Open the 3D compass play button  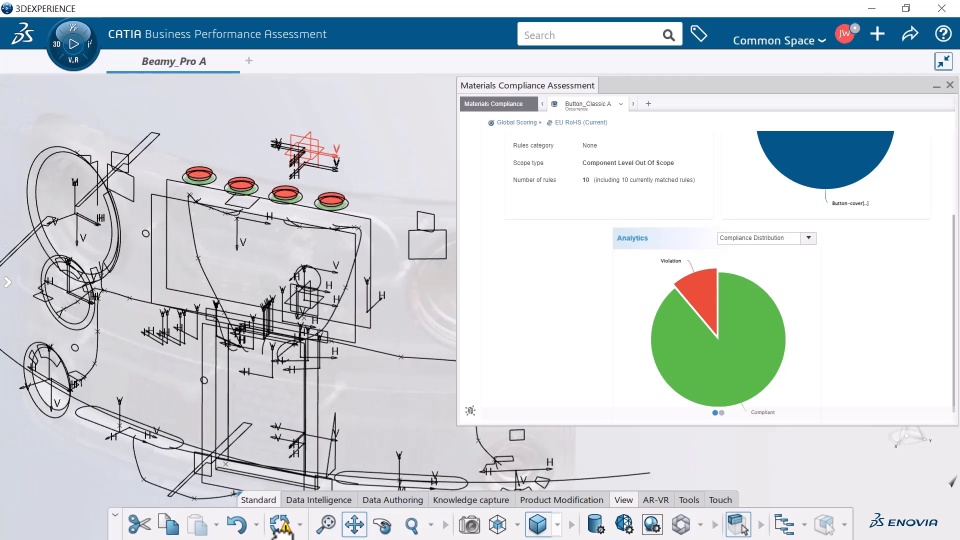pos(73,44)
